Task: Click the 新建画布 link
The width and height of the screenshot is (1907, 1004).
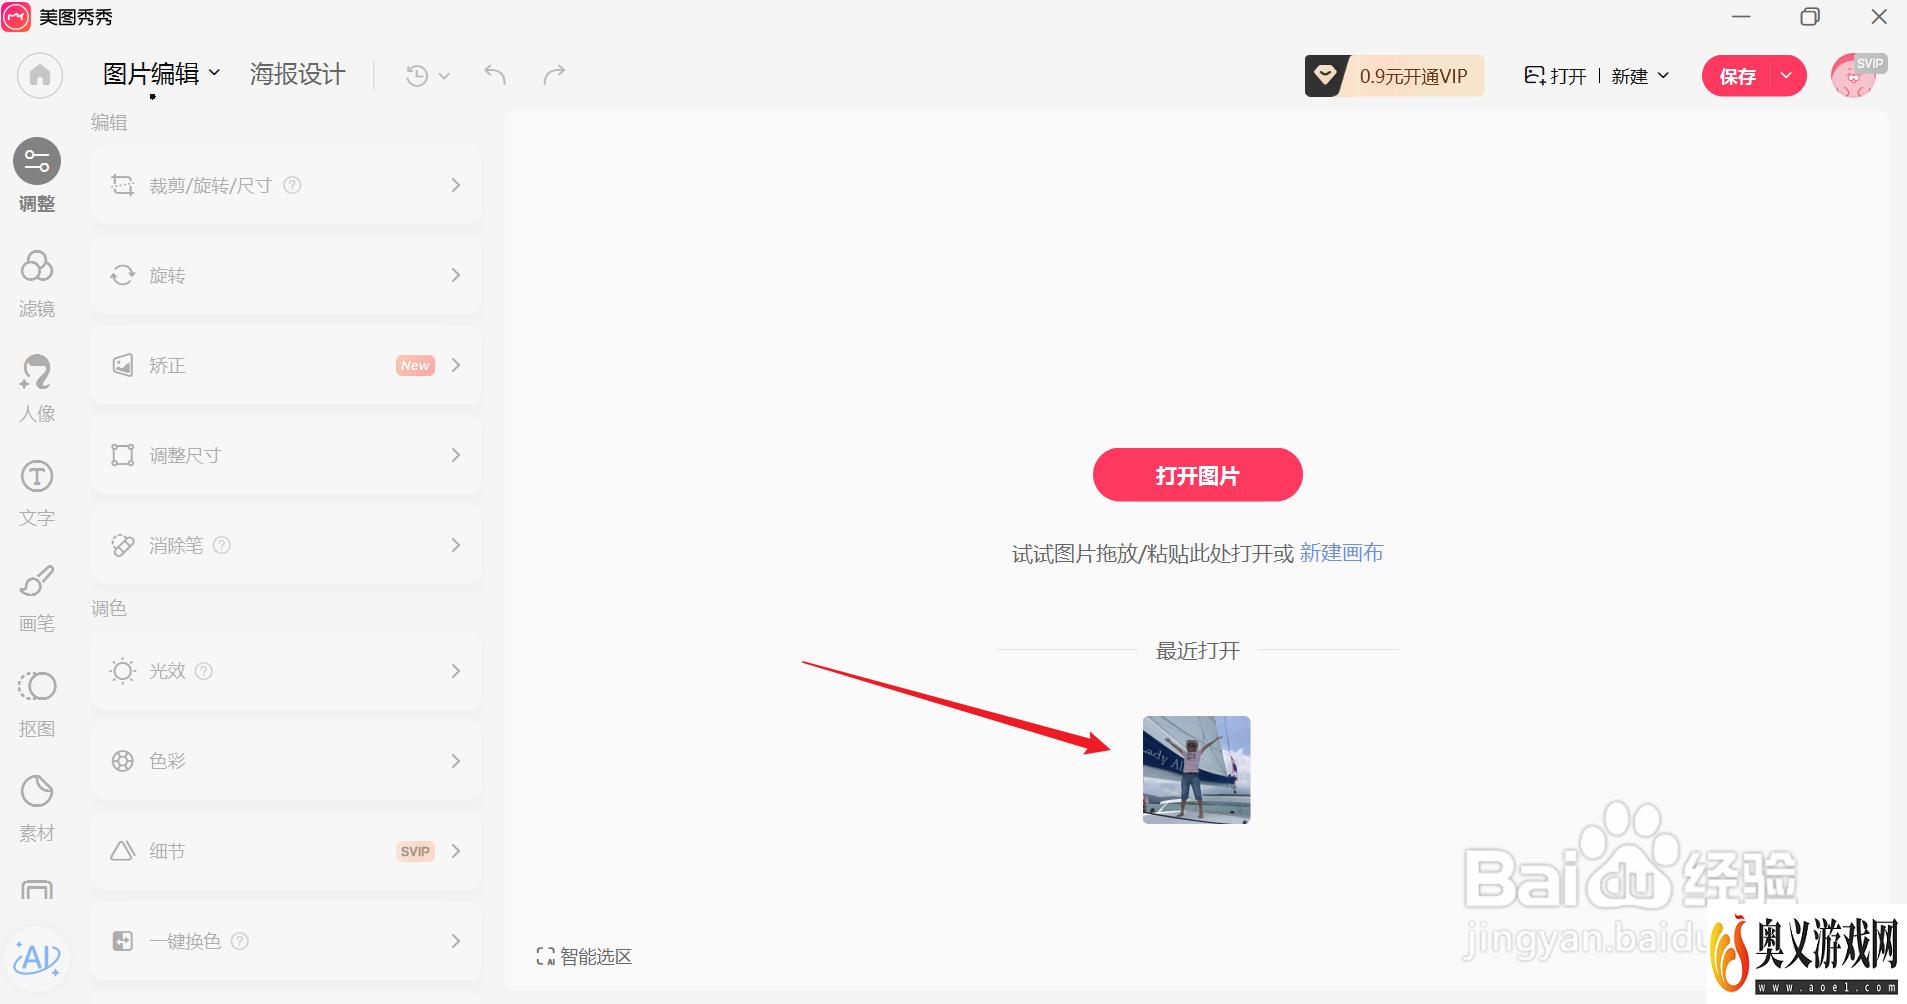Action: point(1341,553)
